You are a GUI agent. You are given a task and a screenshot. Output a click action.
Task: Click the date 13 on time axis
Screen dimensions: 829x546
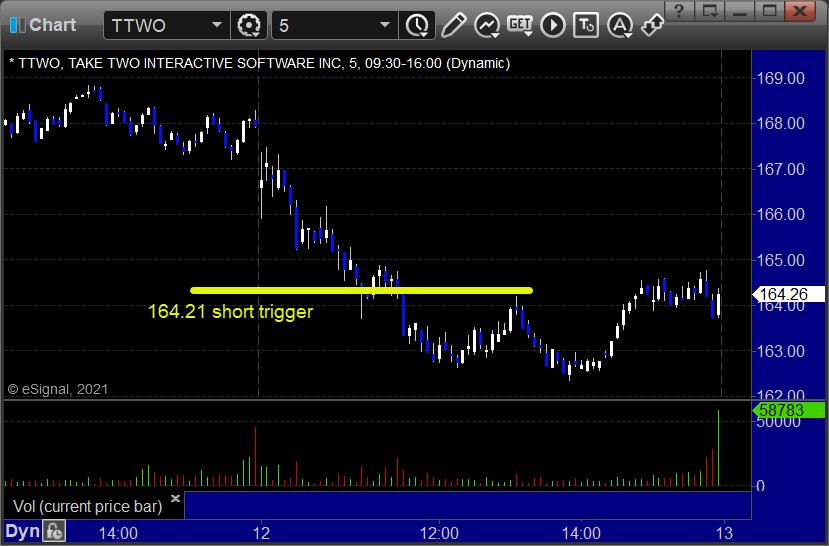(x=724, y=533)
